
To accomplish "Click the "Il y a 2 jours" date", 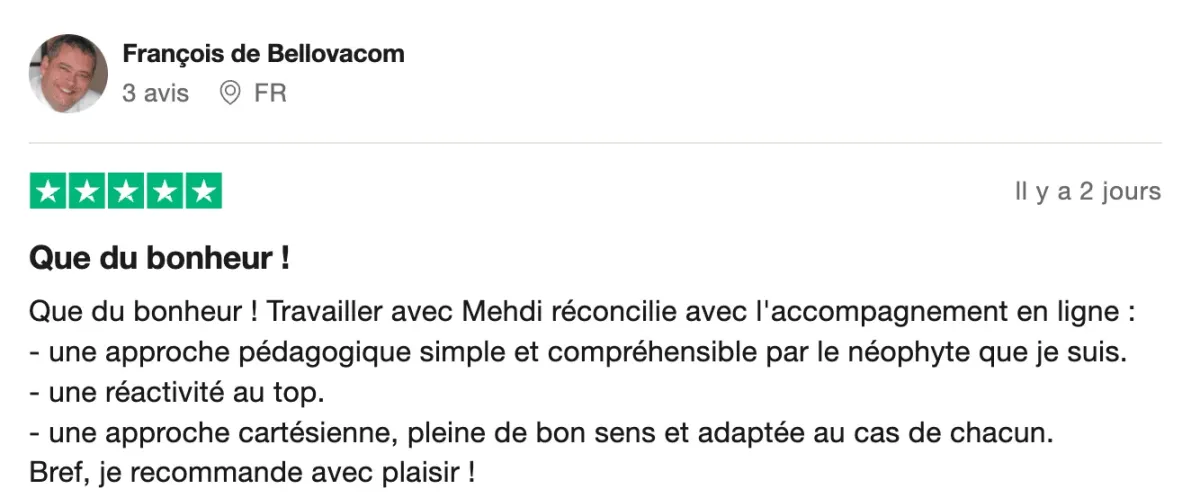I will coord(1088,192).
